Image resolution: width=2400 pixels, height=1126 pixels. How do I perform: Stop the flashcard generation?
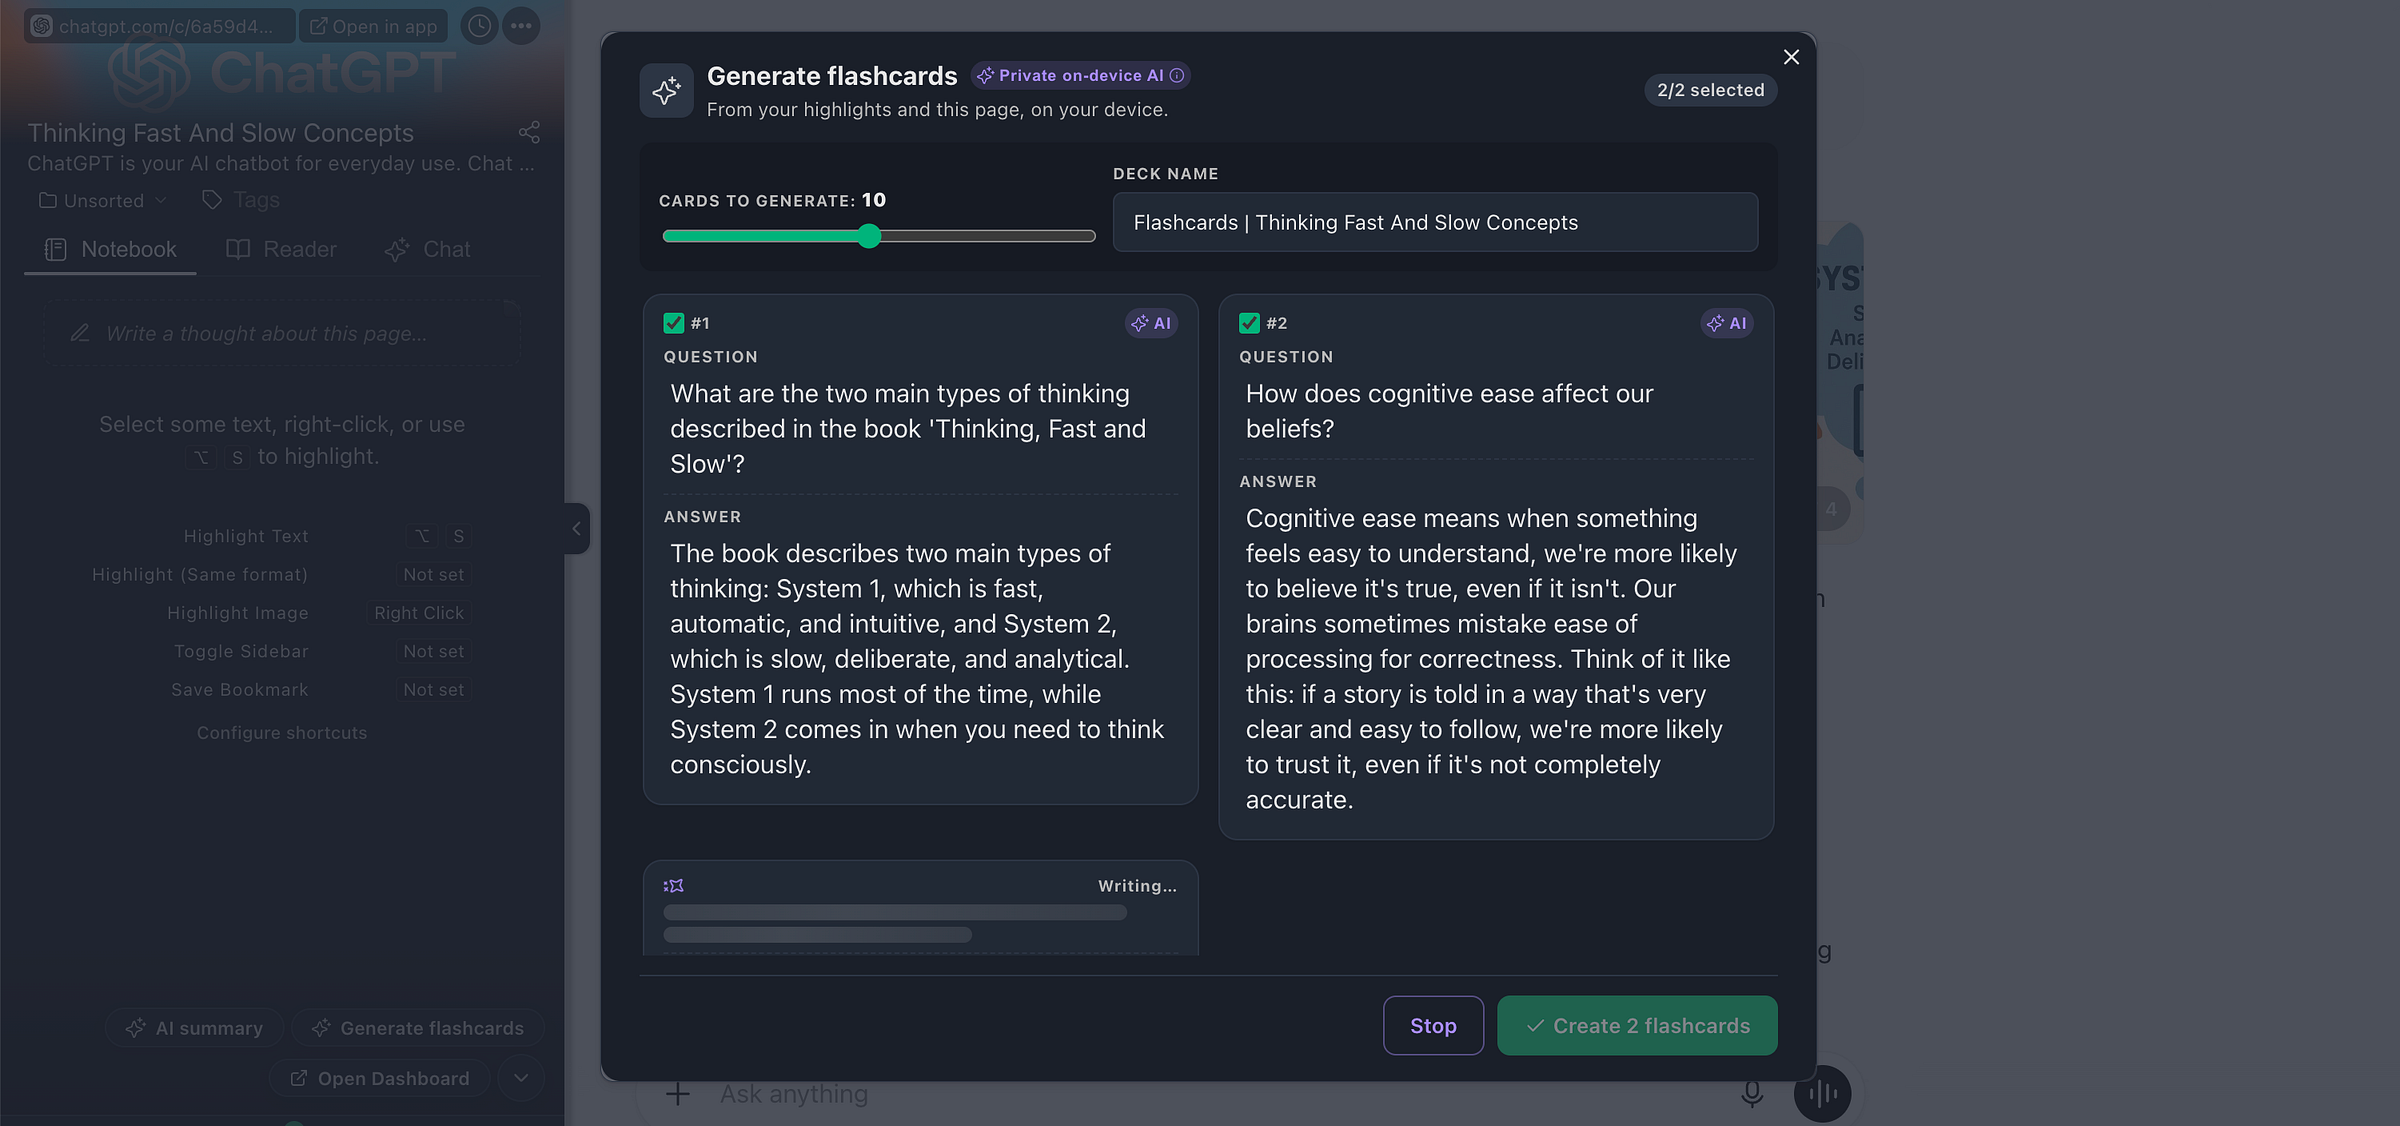tap(1433, 1025)
